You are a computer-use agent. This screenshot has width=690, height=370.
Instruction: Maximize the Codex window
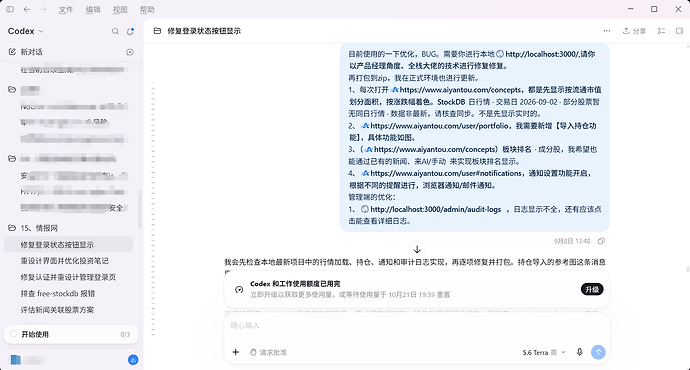tap(654, 9)
